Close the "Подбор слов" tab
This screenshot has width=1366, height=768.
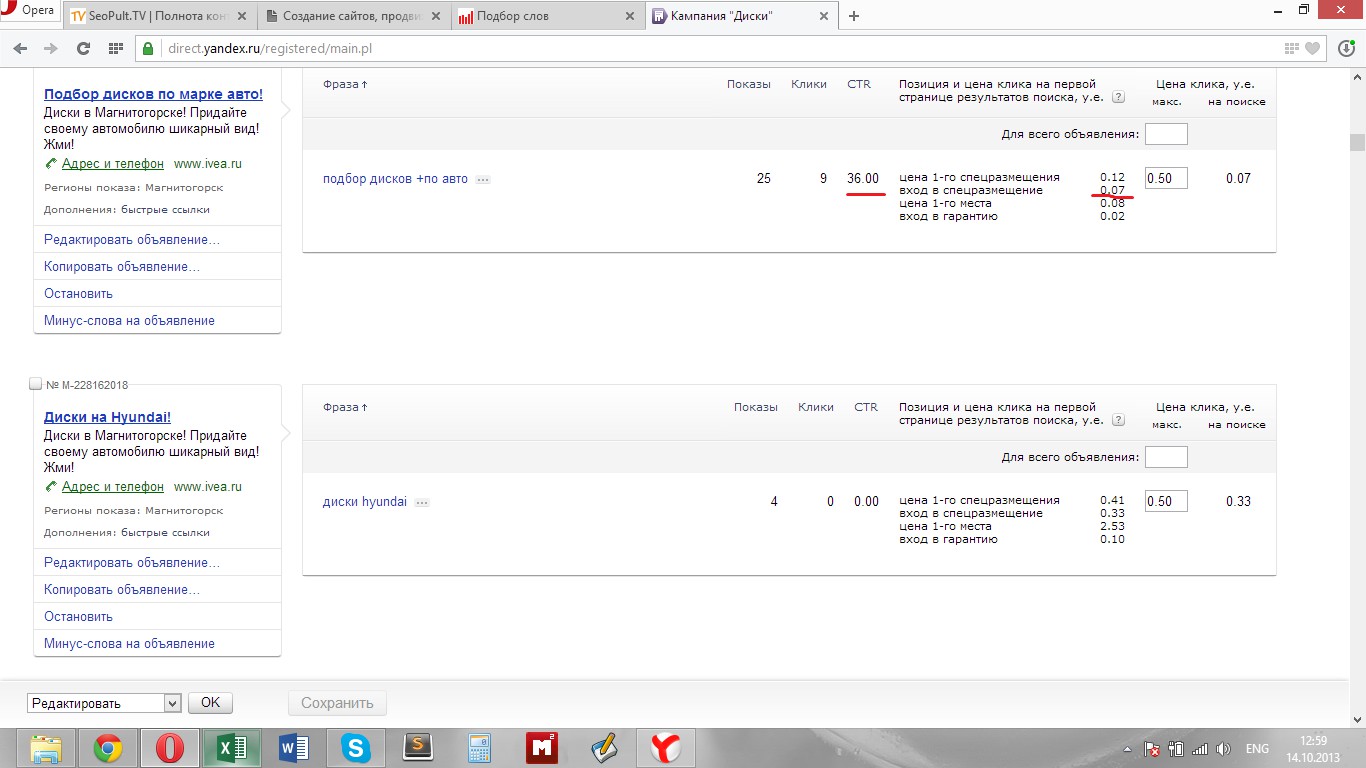click(629, 16)
